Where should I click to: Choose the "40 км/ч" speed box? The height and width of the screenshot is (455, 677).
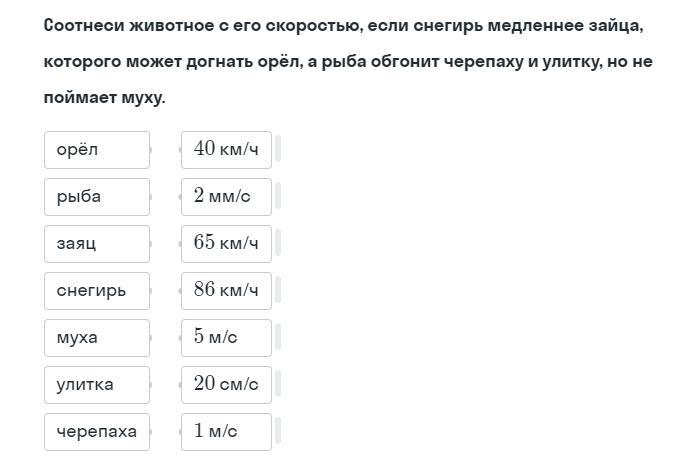226,150
